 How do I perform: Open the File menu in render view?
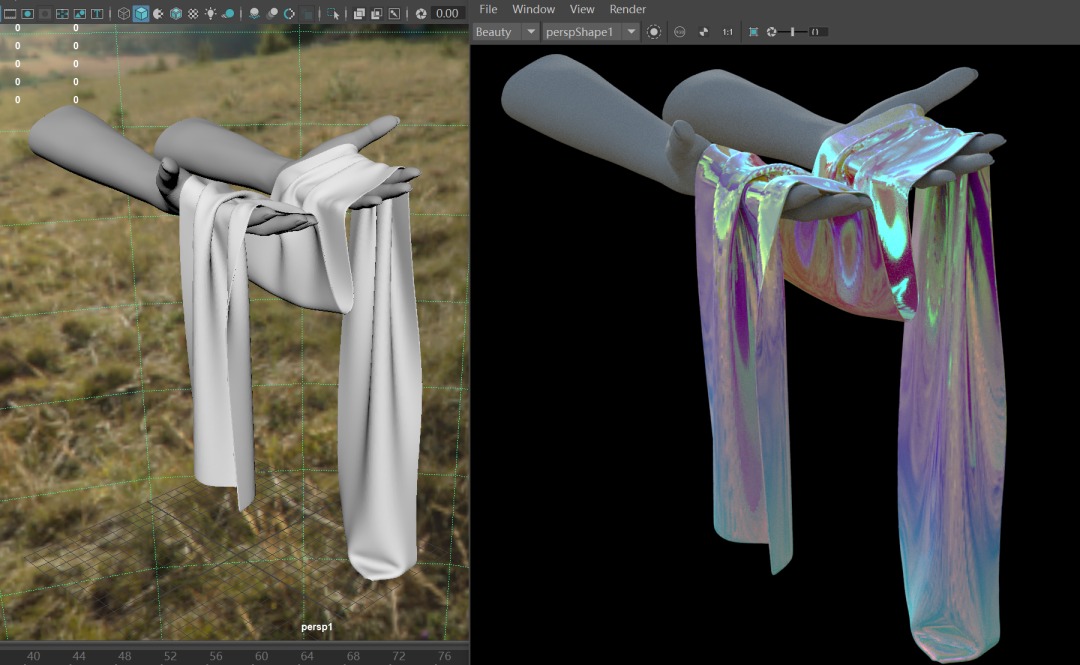coord(488,9)
